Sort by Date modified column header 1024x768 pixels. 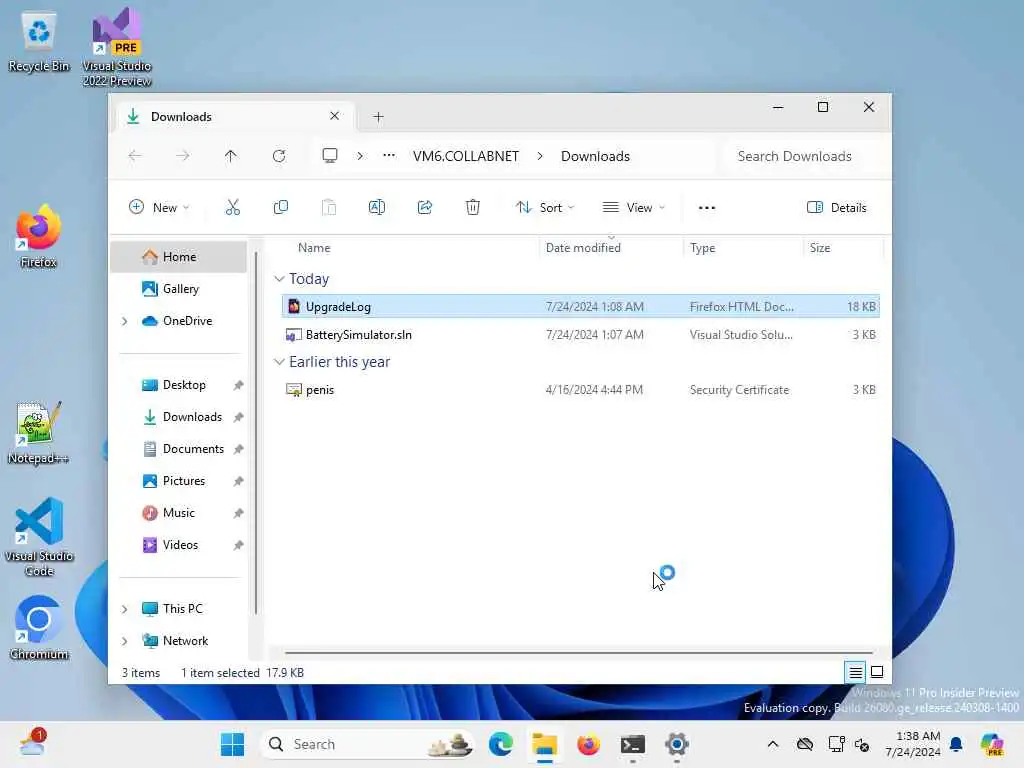[x=583, y=248]
